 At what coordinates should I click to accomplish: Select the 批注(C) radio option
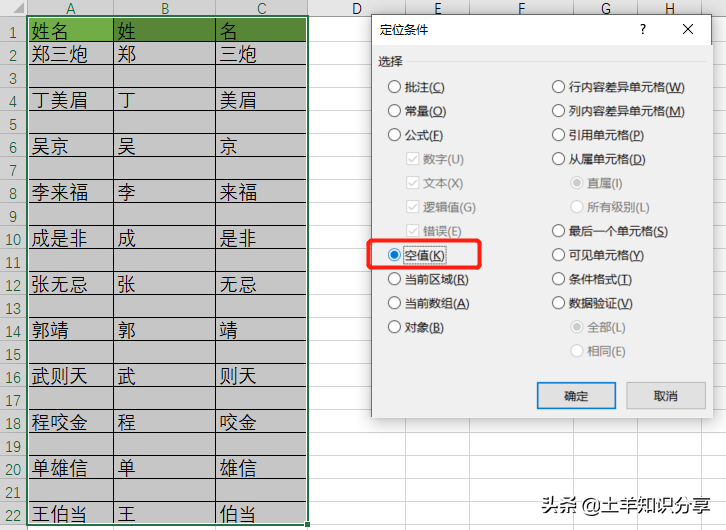point(416,87)
